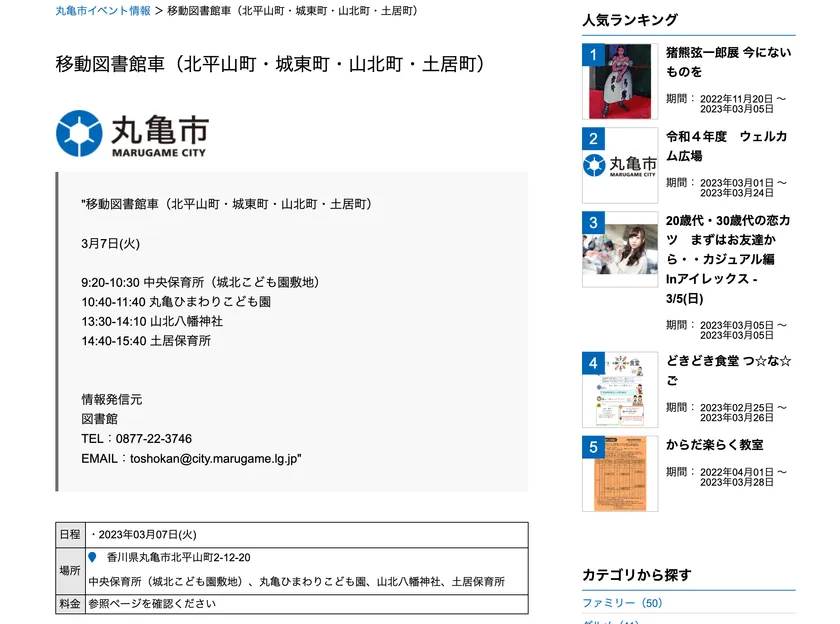This screenshot has height=624, width=840.
Task: Click the phone number 0877-22-3746
Action: tap(154, 439)
